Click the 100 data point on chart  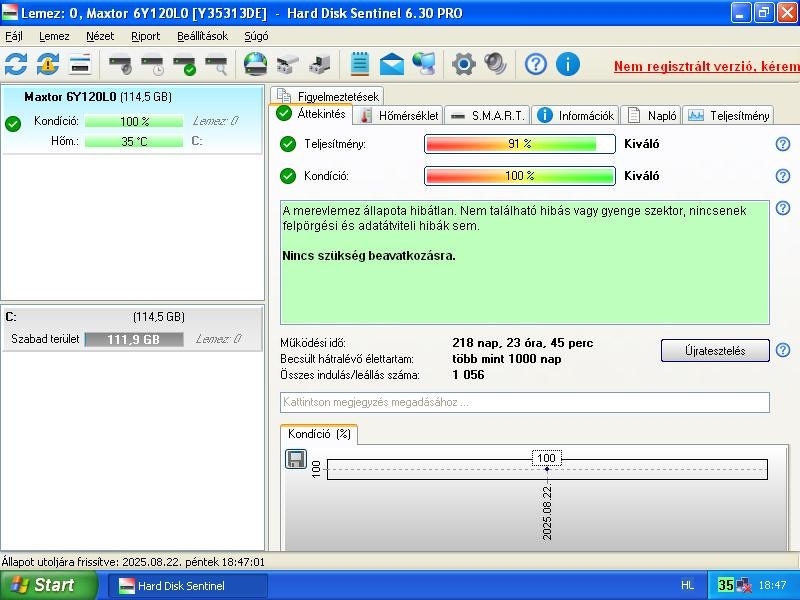click(x=547, y=469)
